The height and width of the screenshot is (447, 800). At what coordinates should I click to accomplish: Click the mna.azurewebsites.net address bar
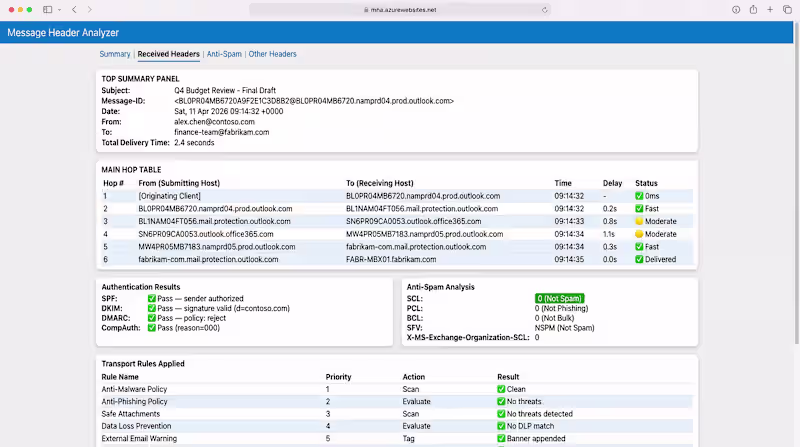400,9
